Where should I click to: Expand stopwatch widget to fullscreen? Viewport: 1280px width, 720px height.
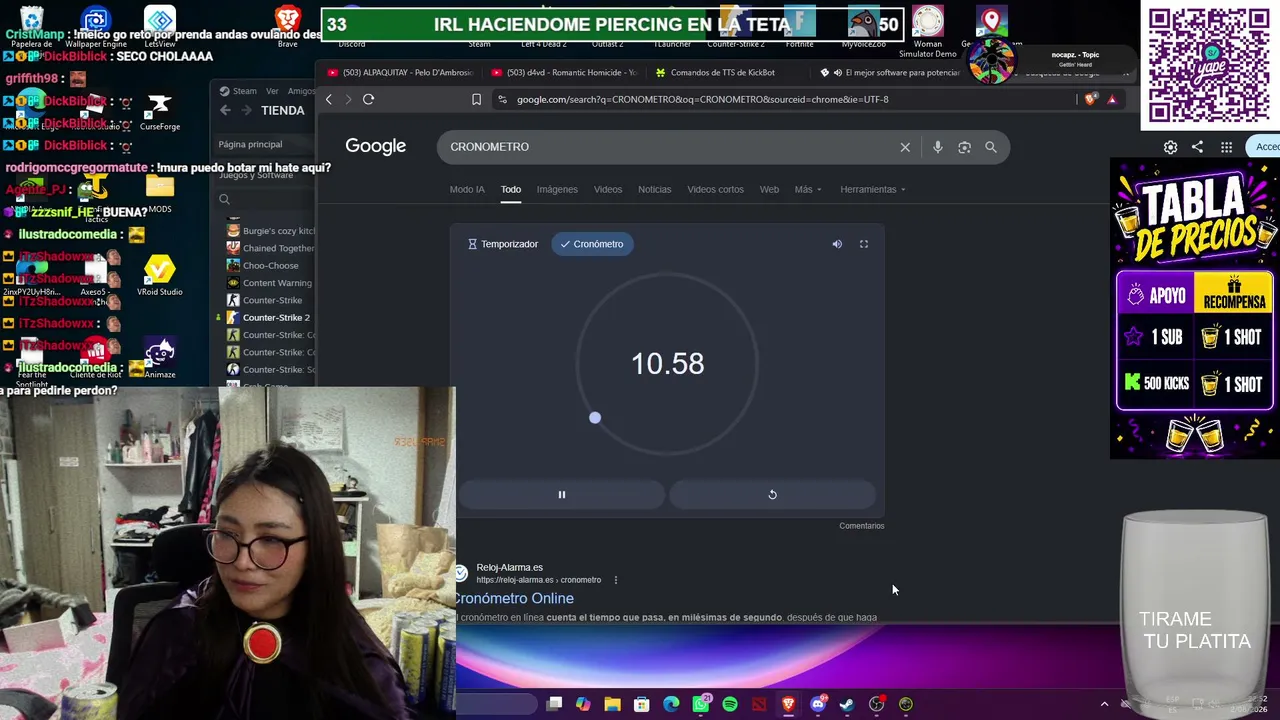(864, 244)
